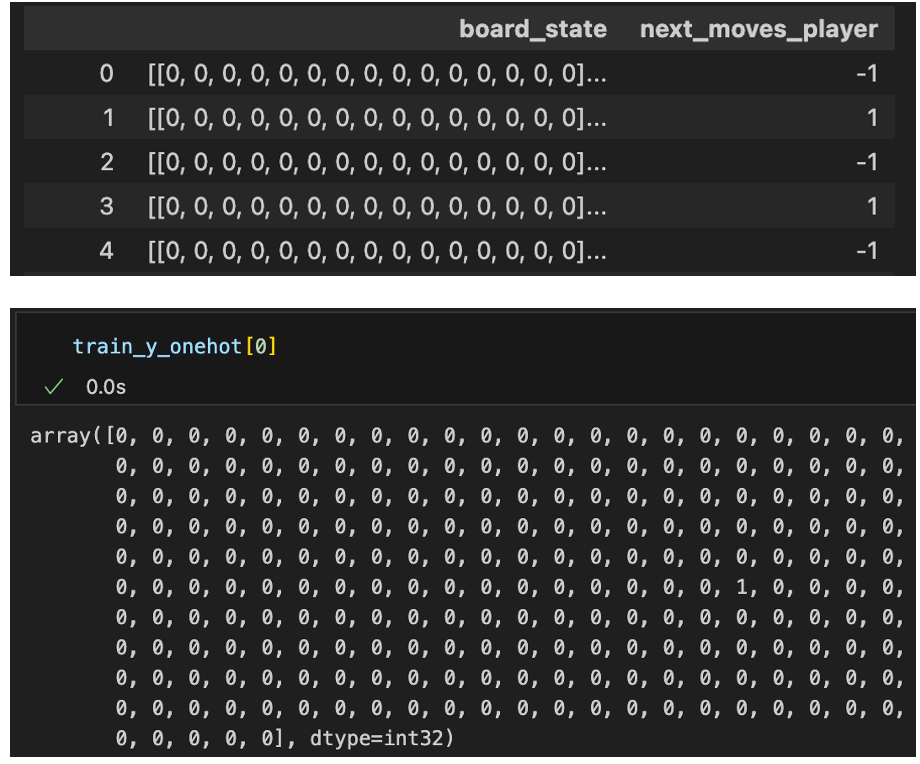
Task: Click the board_state value in row 0
Action: pyautogui.click(x=377, y=74)
